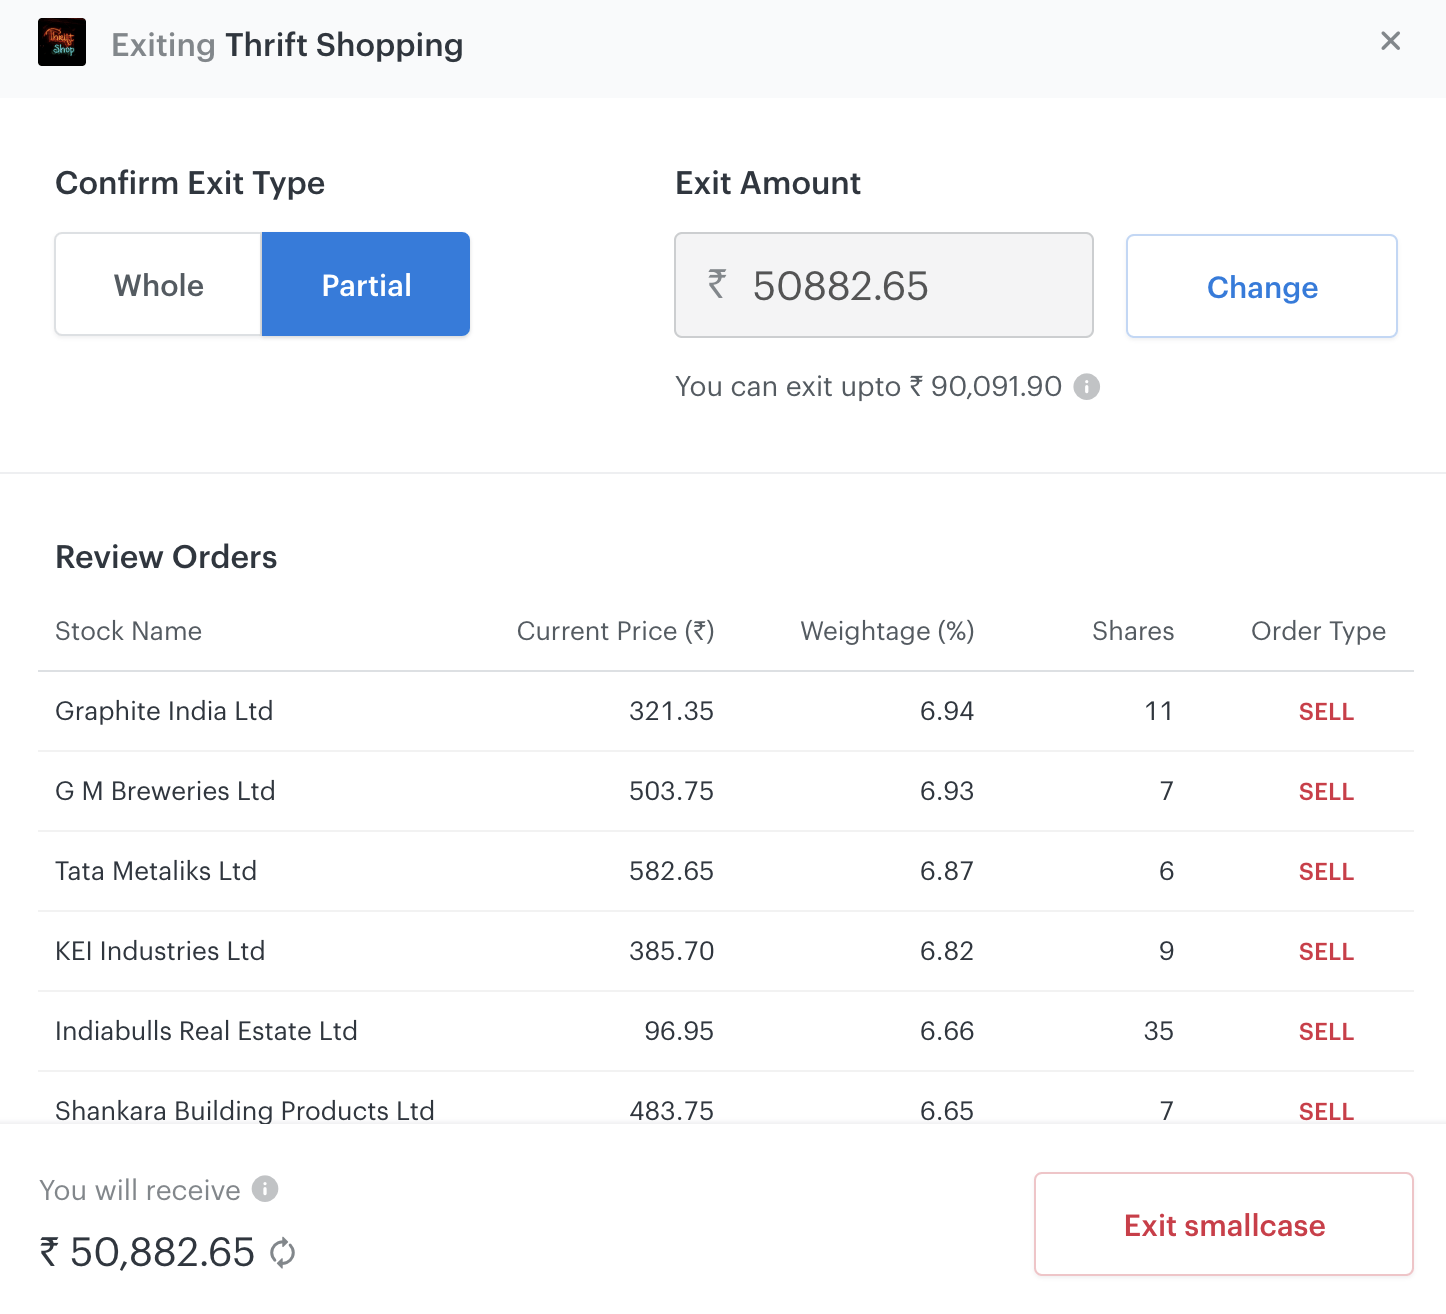Click the 'You can exit upto ₹ 90,091.90' text

point(868,387)
